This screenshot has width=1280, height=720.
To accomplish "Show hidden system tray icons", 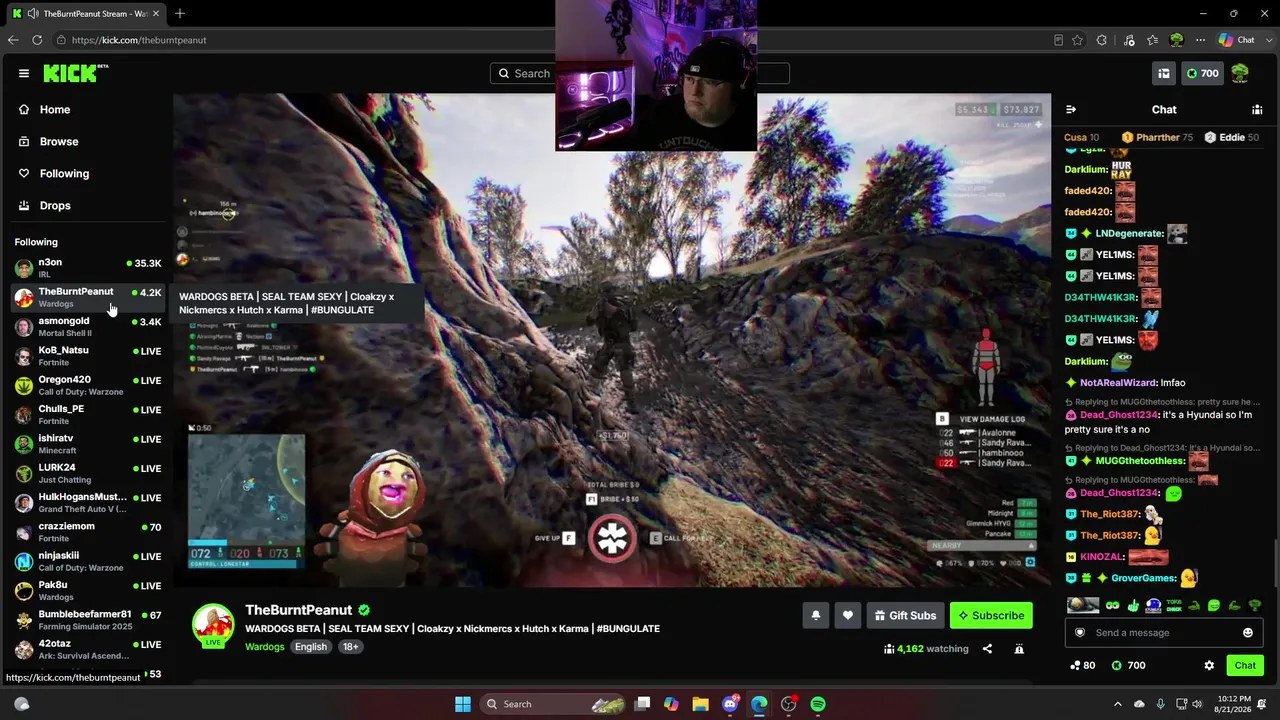I will [x=1118, y=704].
